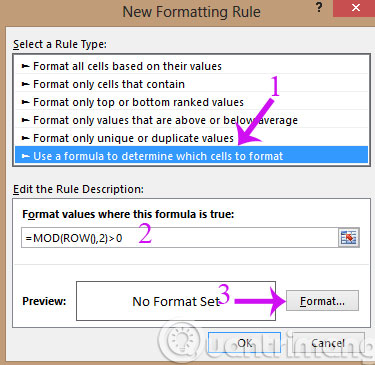Open help with the question mark icon
This screenshot has width=375, height=365.
(x=319, y=7)
